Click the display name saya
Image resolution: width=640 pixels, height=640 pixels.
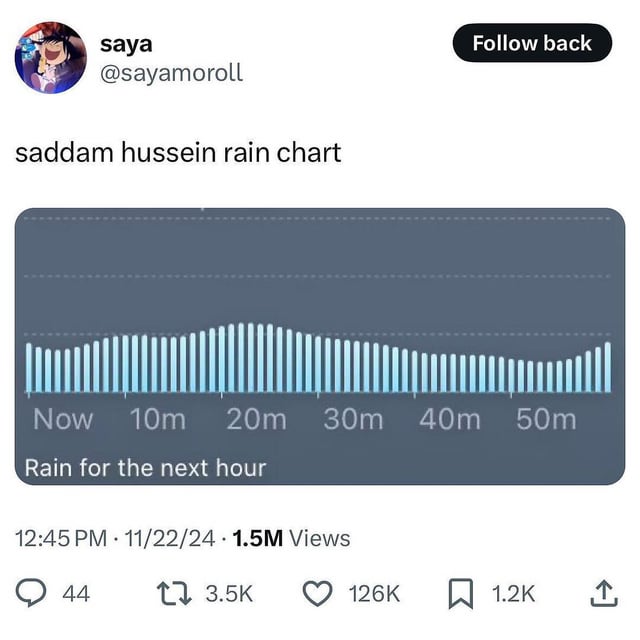(x=126, y=44)
